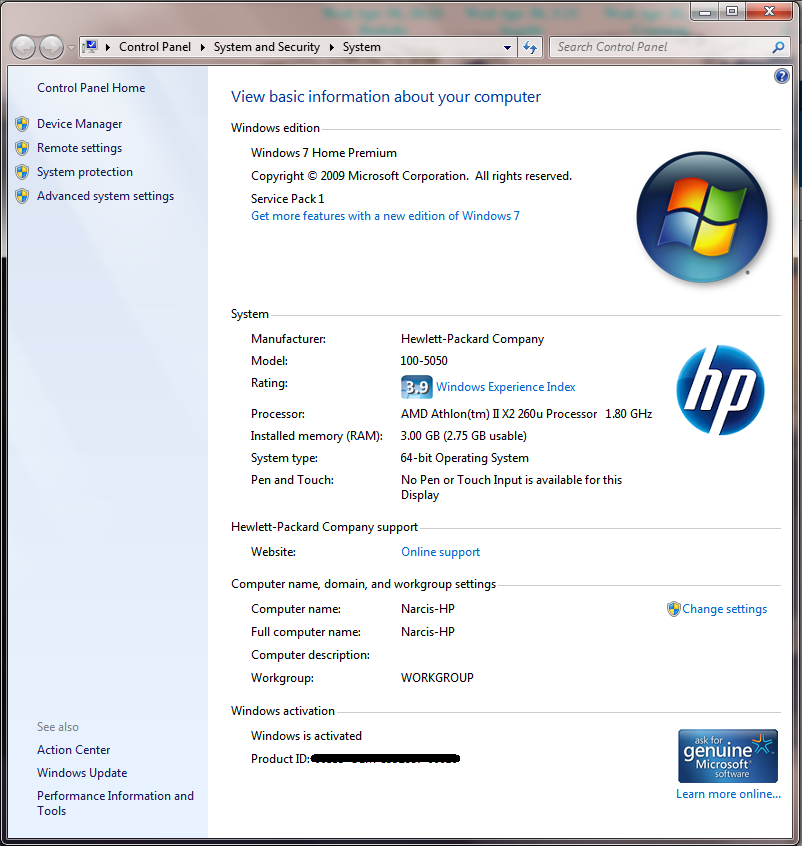
Task: Click the shield icon beside Device Manager
Action: point(22,124)
